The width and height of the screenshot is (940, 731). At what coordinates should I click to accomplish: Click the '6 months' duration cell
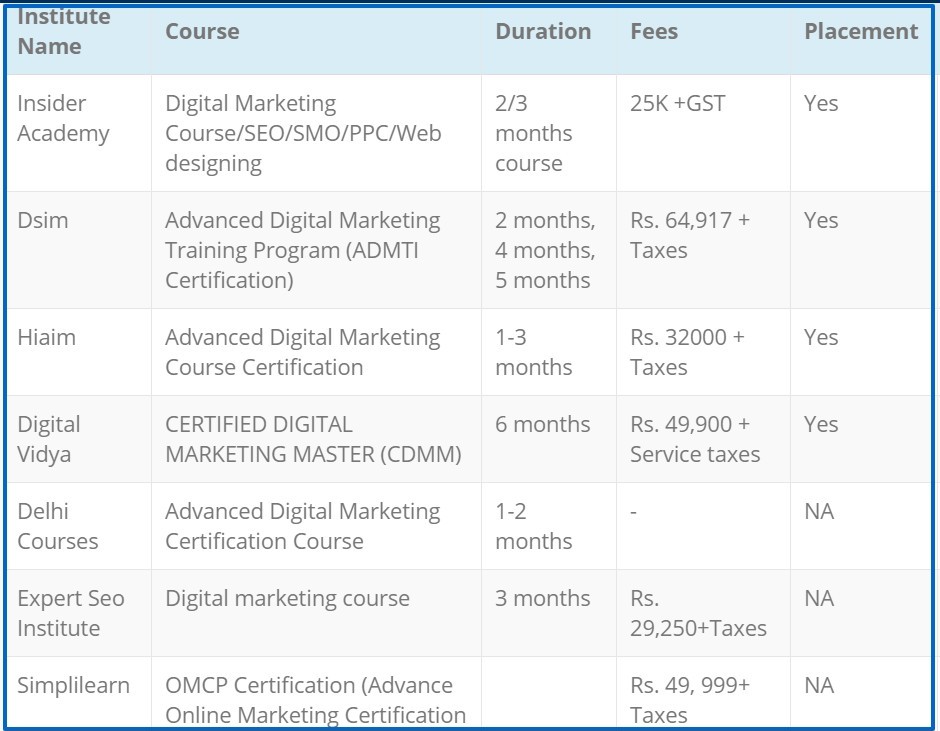pos(549,439)
